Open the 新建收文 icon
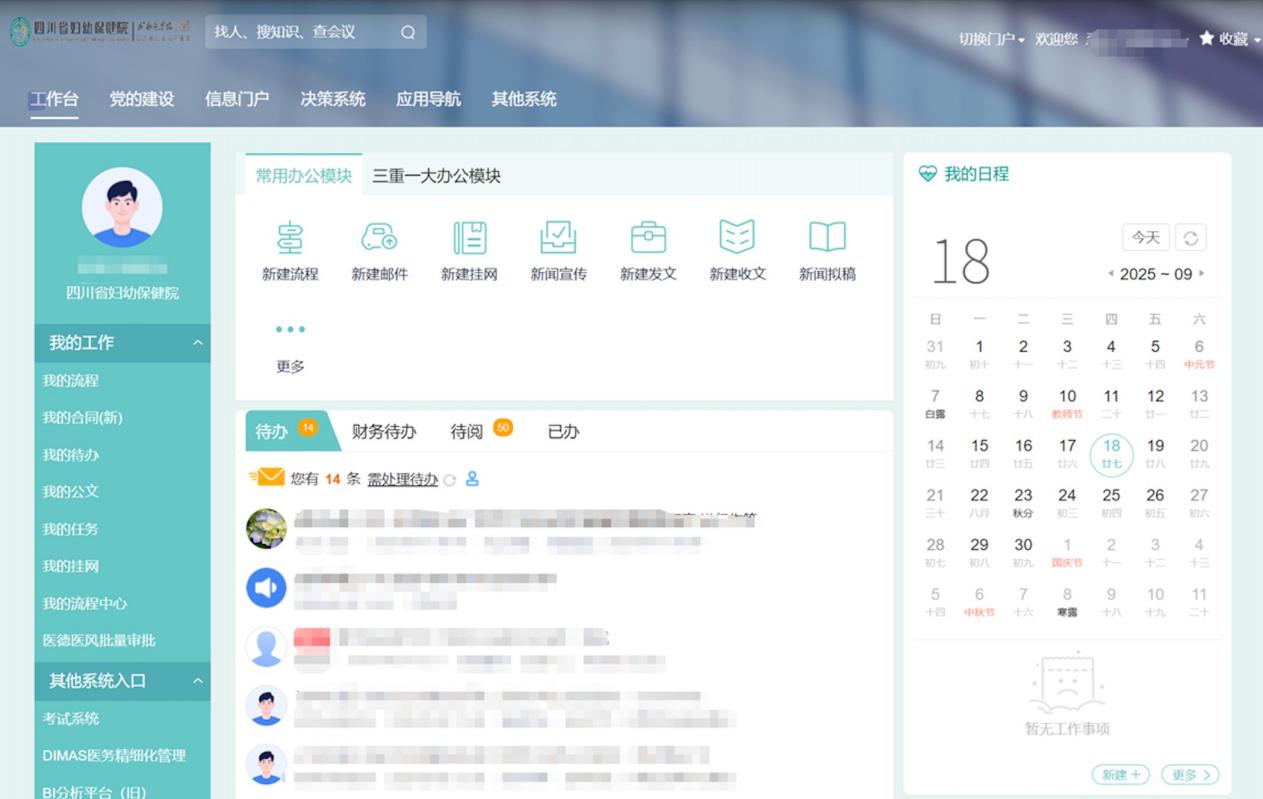 pyautogui.click(x=737, y=238)
